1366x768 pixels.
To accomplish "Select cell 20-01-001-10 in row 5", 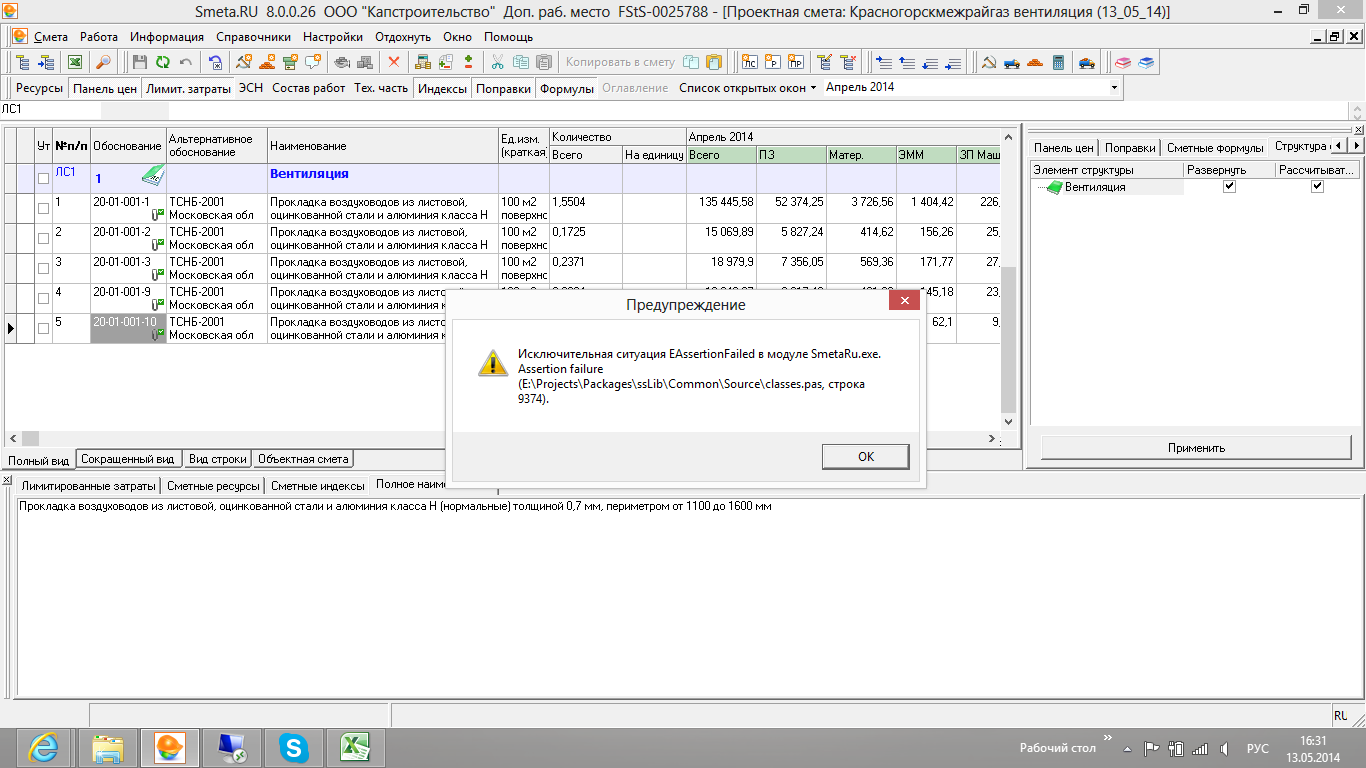I will (x=129, y=329).
